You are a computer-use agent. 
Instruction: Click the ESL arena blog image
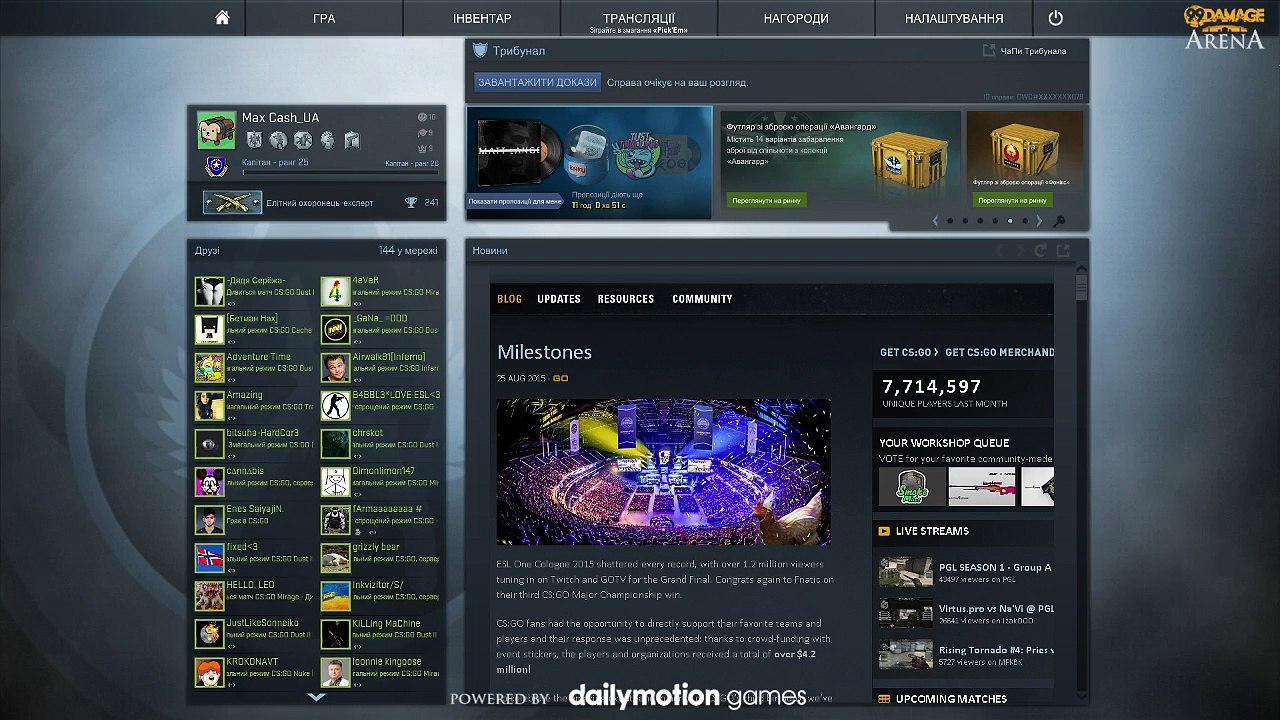[x=663, y=472]
